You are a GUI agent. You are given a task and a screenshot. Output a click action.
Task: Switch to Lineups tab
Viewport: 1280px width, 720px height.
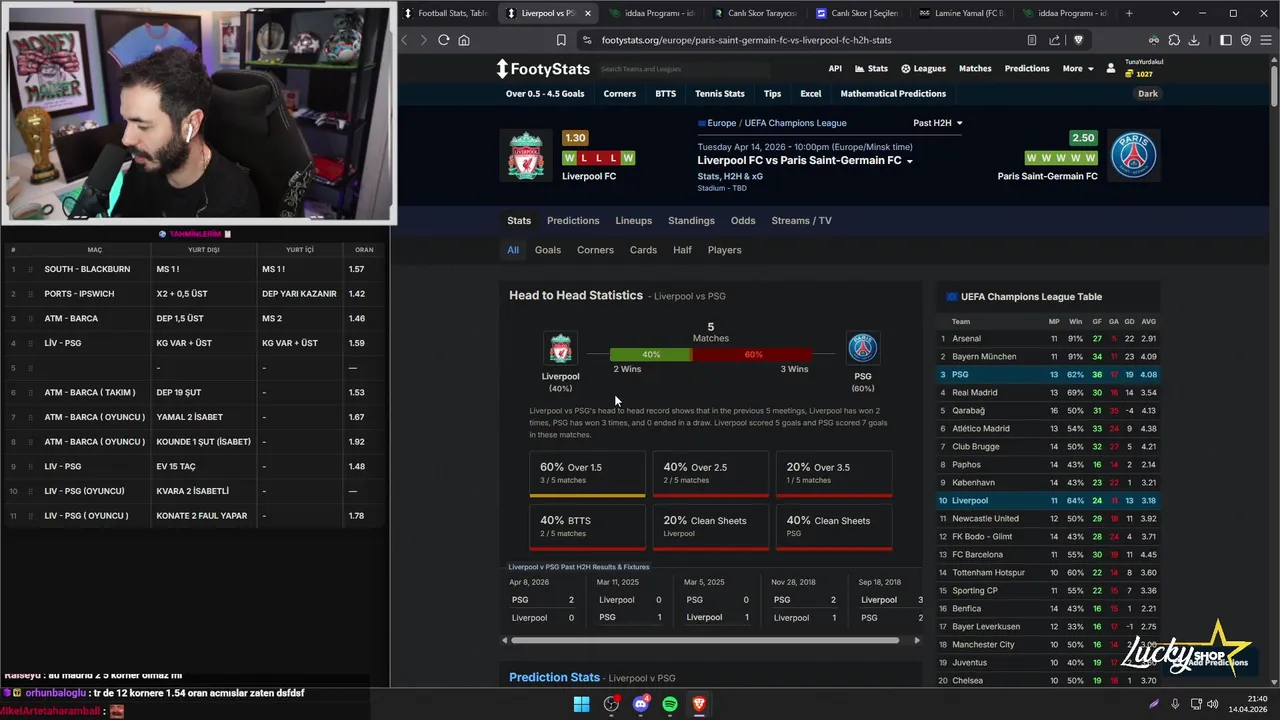[x=633, y=221]
